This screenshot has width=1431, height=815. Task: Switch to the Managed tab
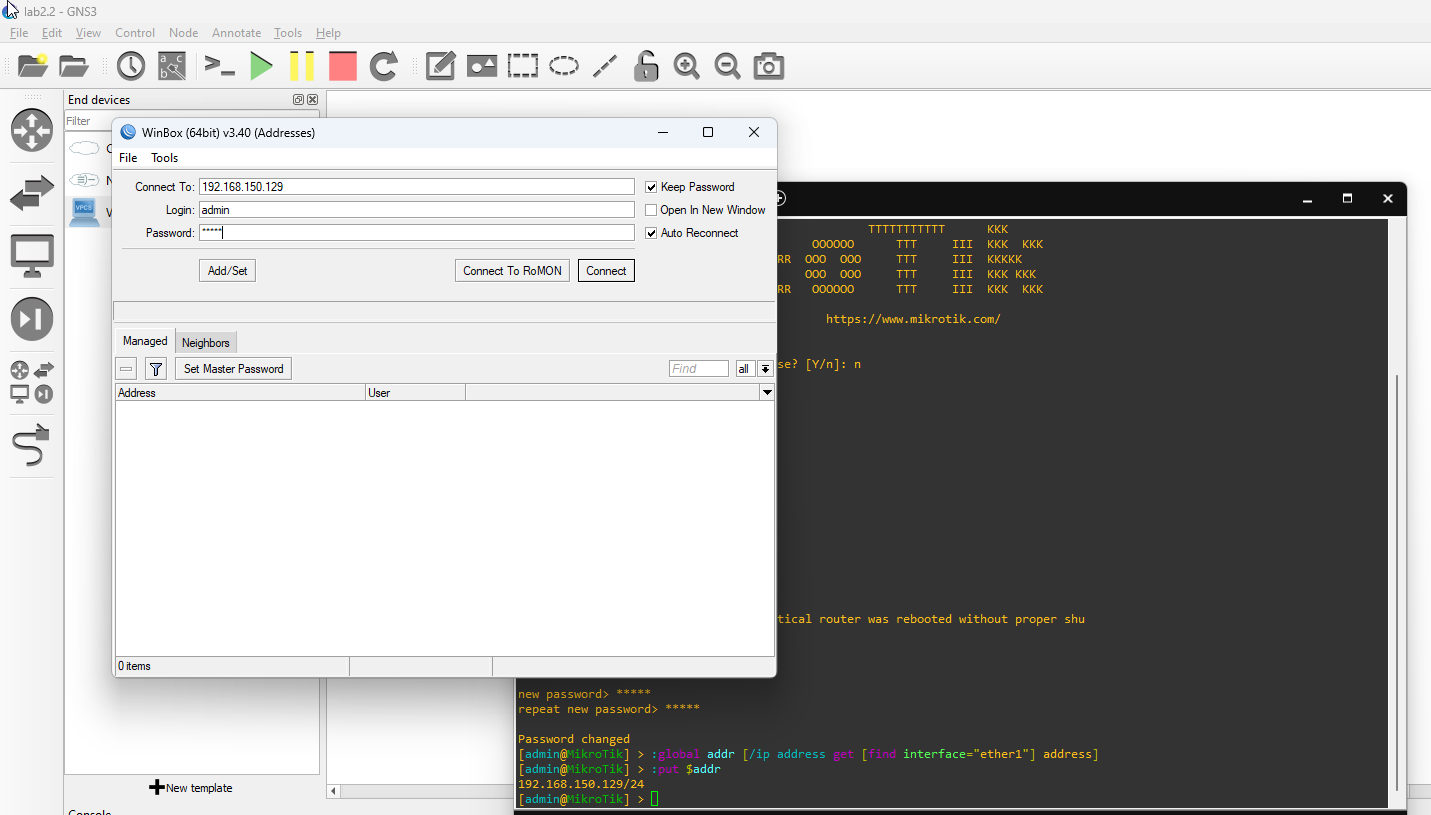click(x=145, y=341)
